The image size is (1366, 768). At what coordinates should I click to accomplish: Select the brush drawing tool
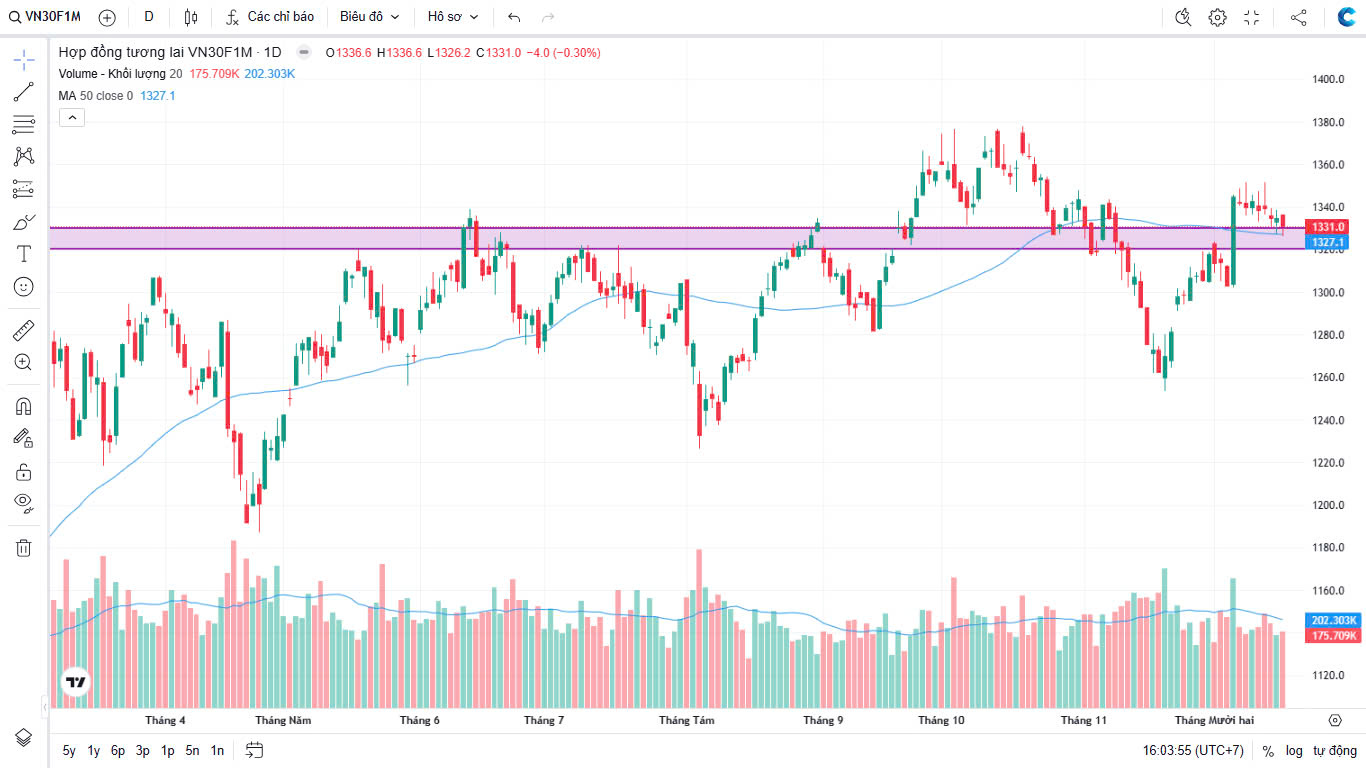pos(24,221)
